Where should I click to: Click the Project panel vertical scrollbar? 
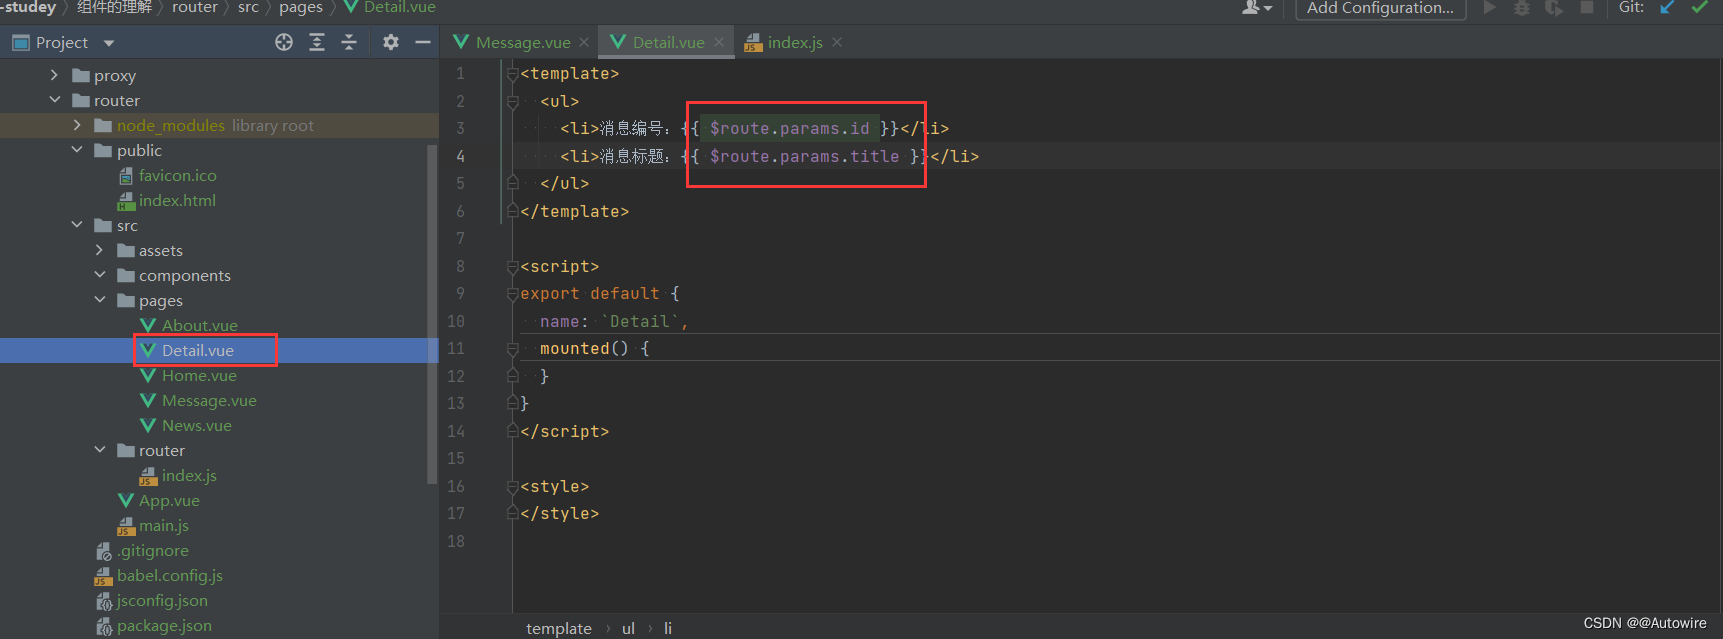[x=433, y=314]
